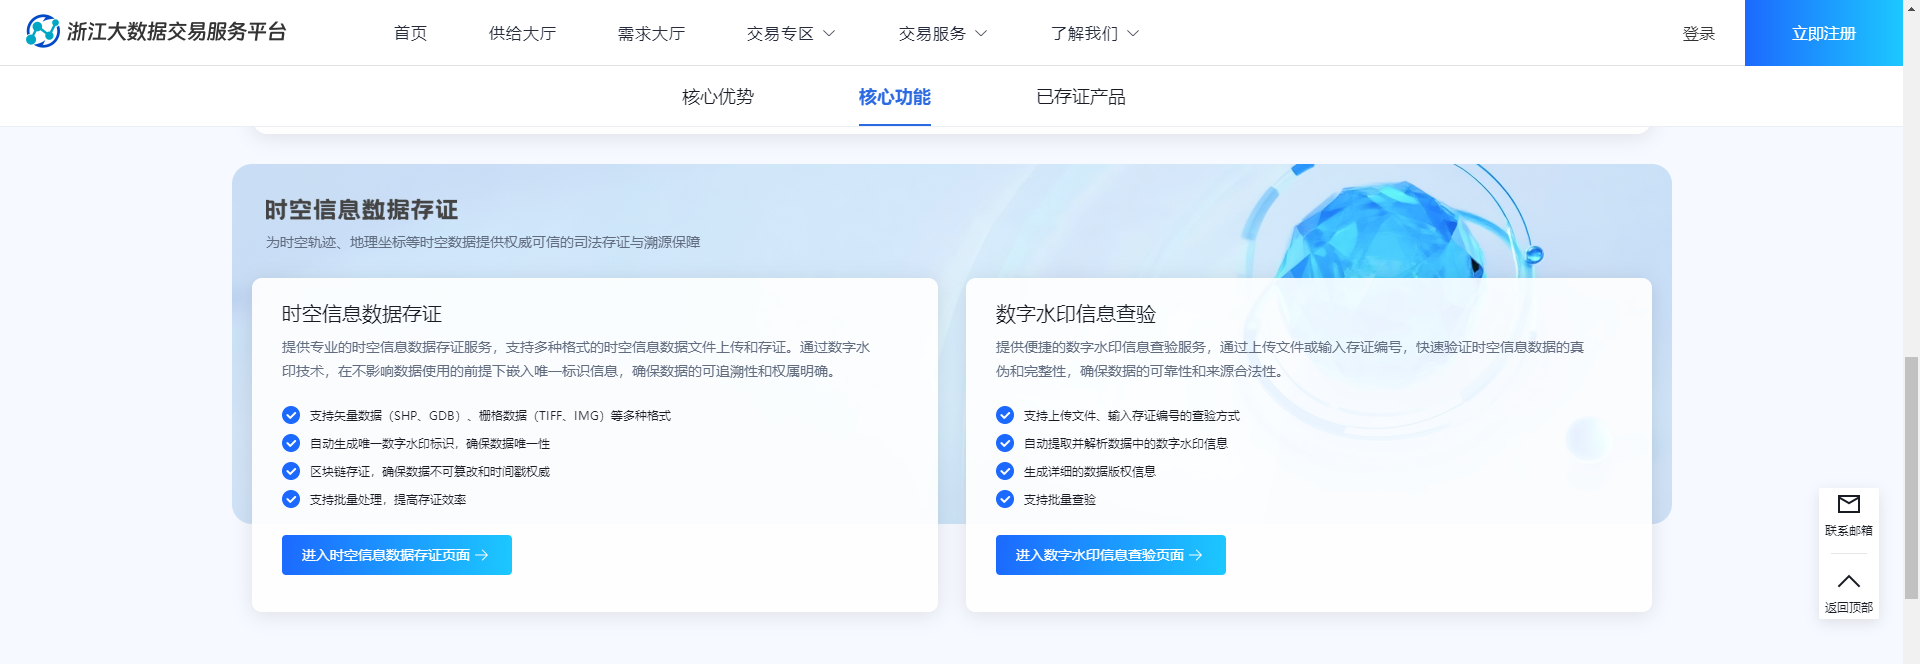Screen dimensions: 1920x664
Task: Expand the 交易专区 dropdown menu
Action: coord(790,34)
